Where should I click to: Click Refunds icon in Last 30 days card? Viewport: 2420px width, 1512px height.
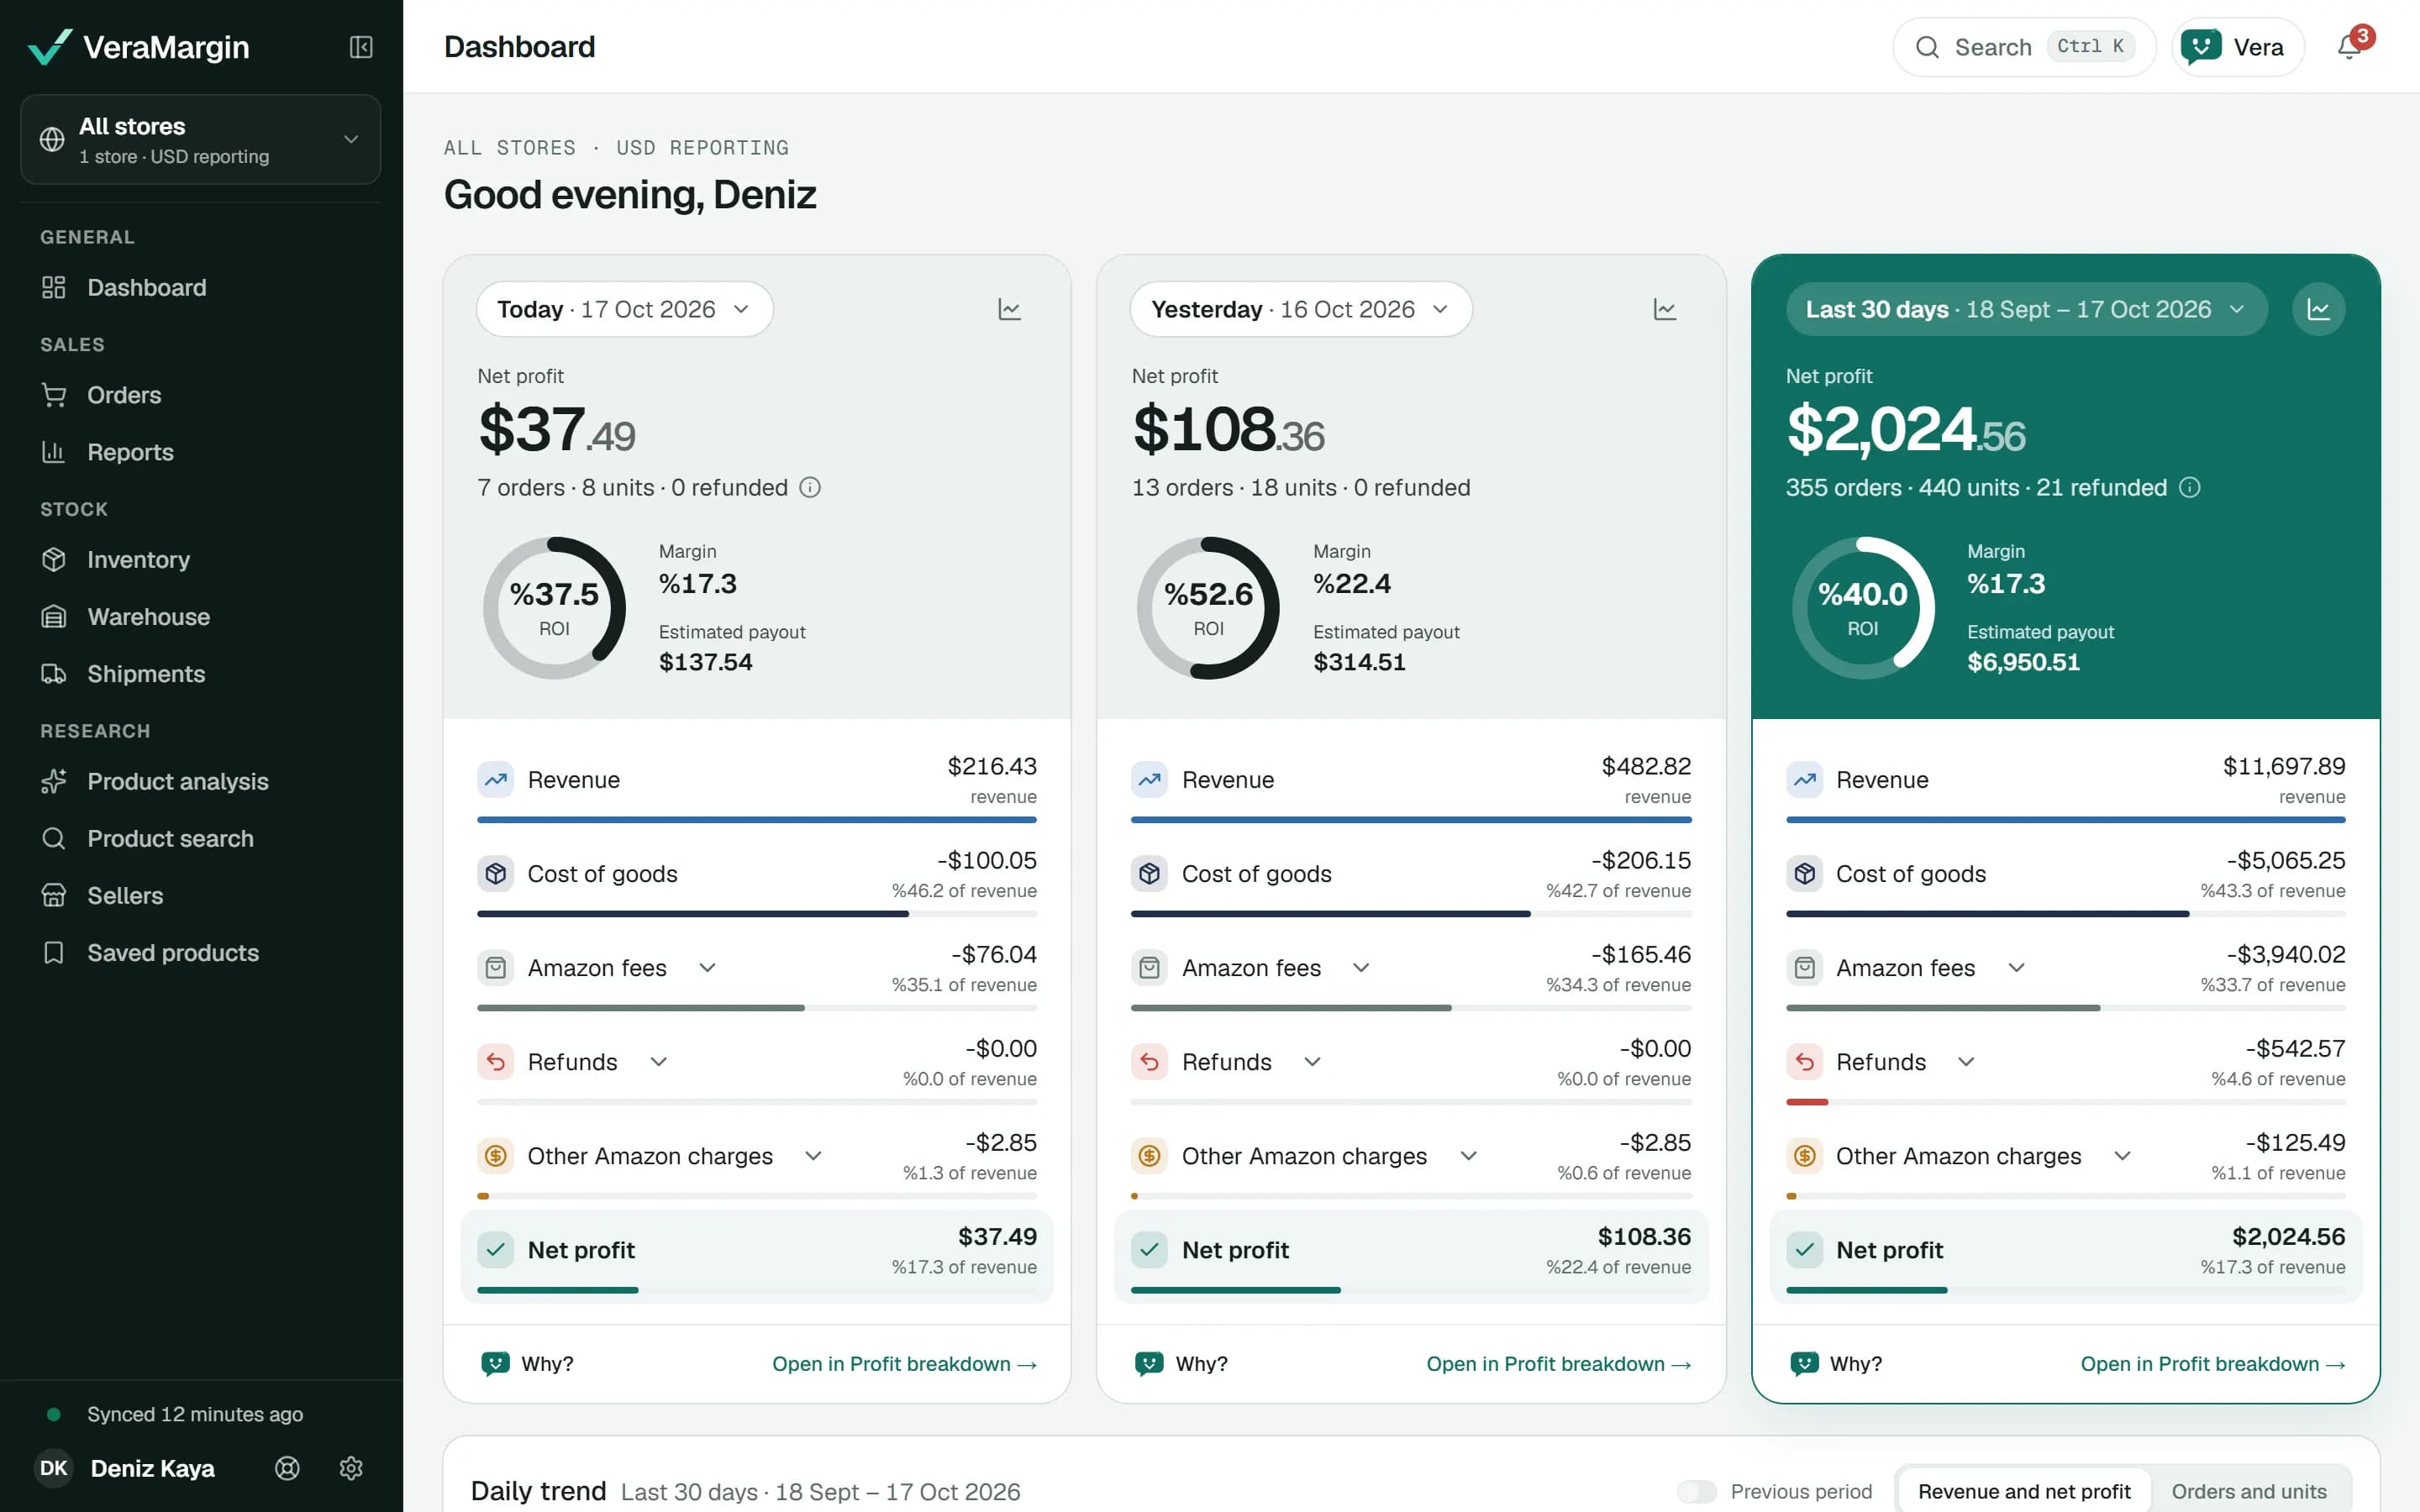1804,1061
